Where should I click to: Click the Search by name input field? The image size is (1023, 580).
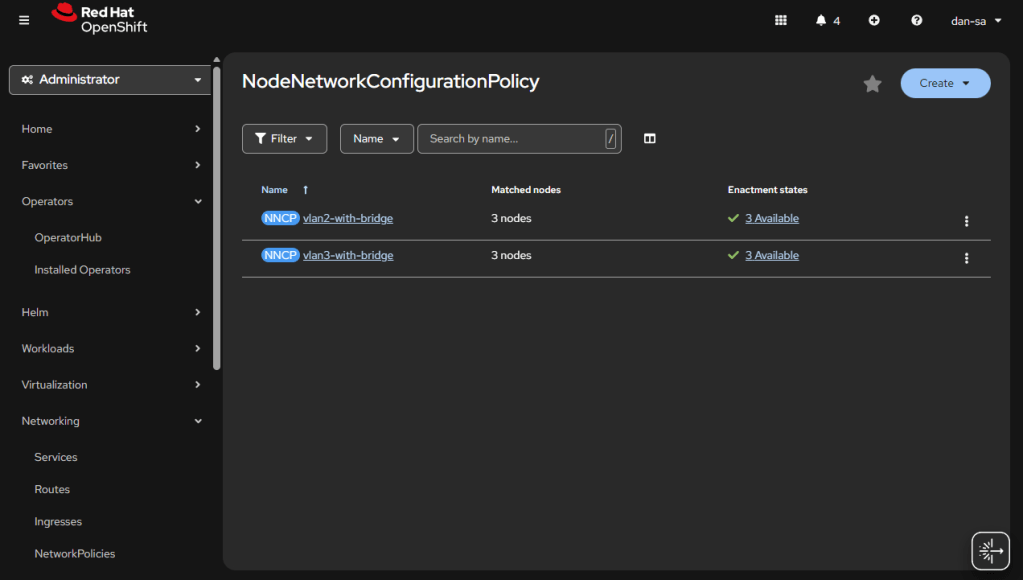512,139
